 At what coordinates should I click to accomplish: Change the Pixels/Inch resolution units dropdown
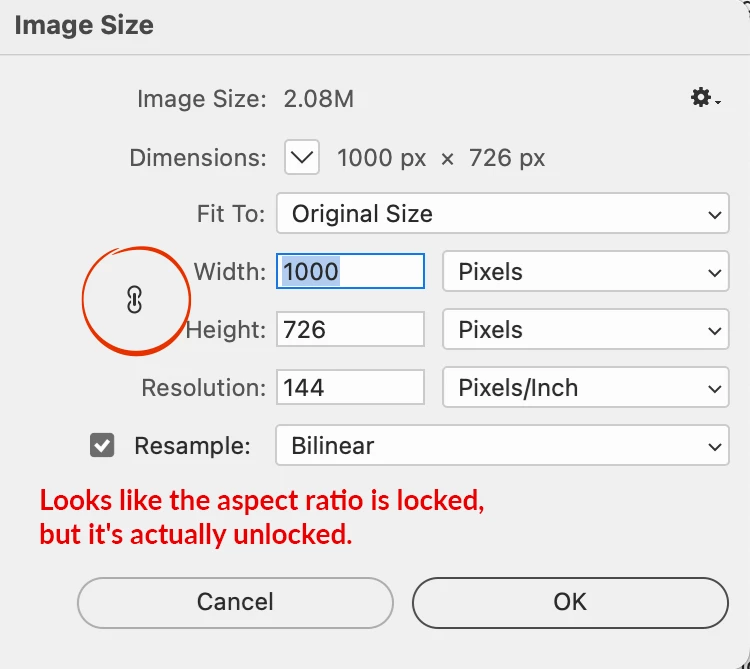[x=585, y=388]
